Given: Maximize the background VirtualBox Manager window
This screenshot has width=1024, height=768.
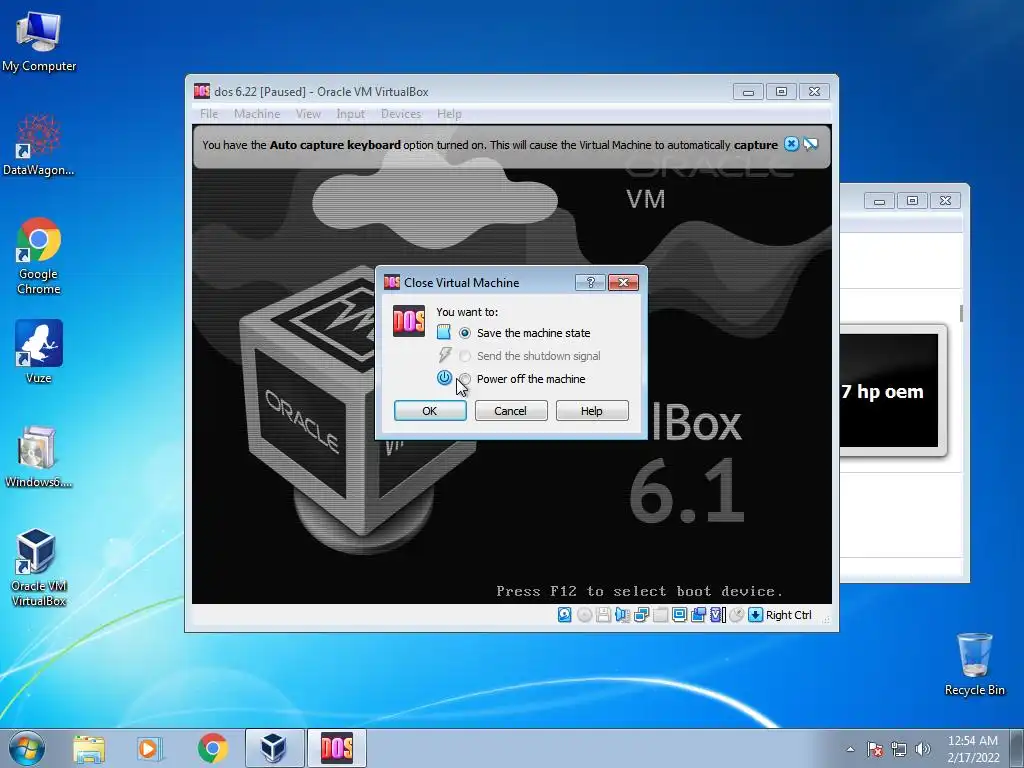Looking at the screenshot, I should [912, 200].
